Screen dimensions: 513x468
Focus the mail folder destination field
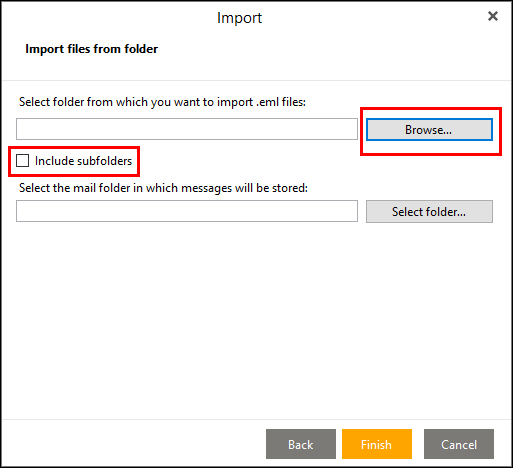click(x=187, y=211)
